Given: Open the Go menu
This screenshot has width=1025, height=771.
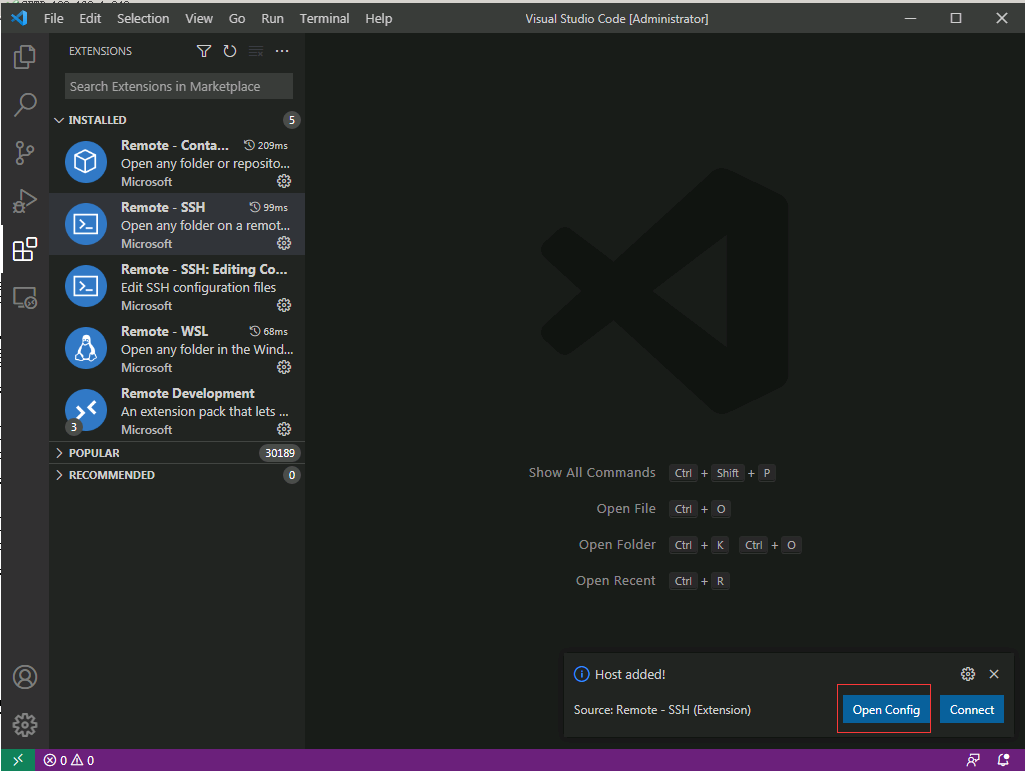Looking at the screenshot, I should (x=237, y=18).
